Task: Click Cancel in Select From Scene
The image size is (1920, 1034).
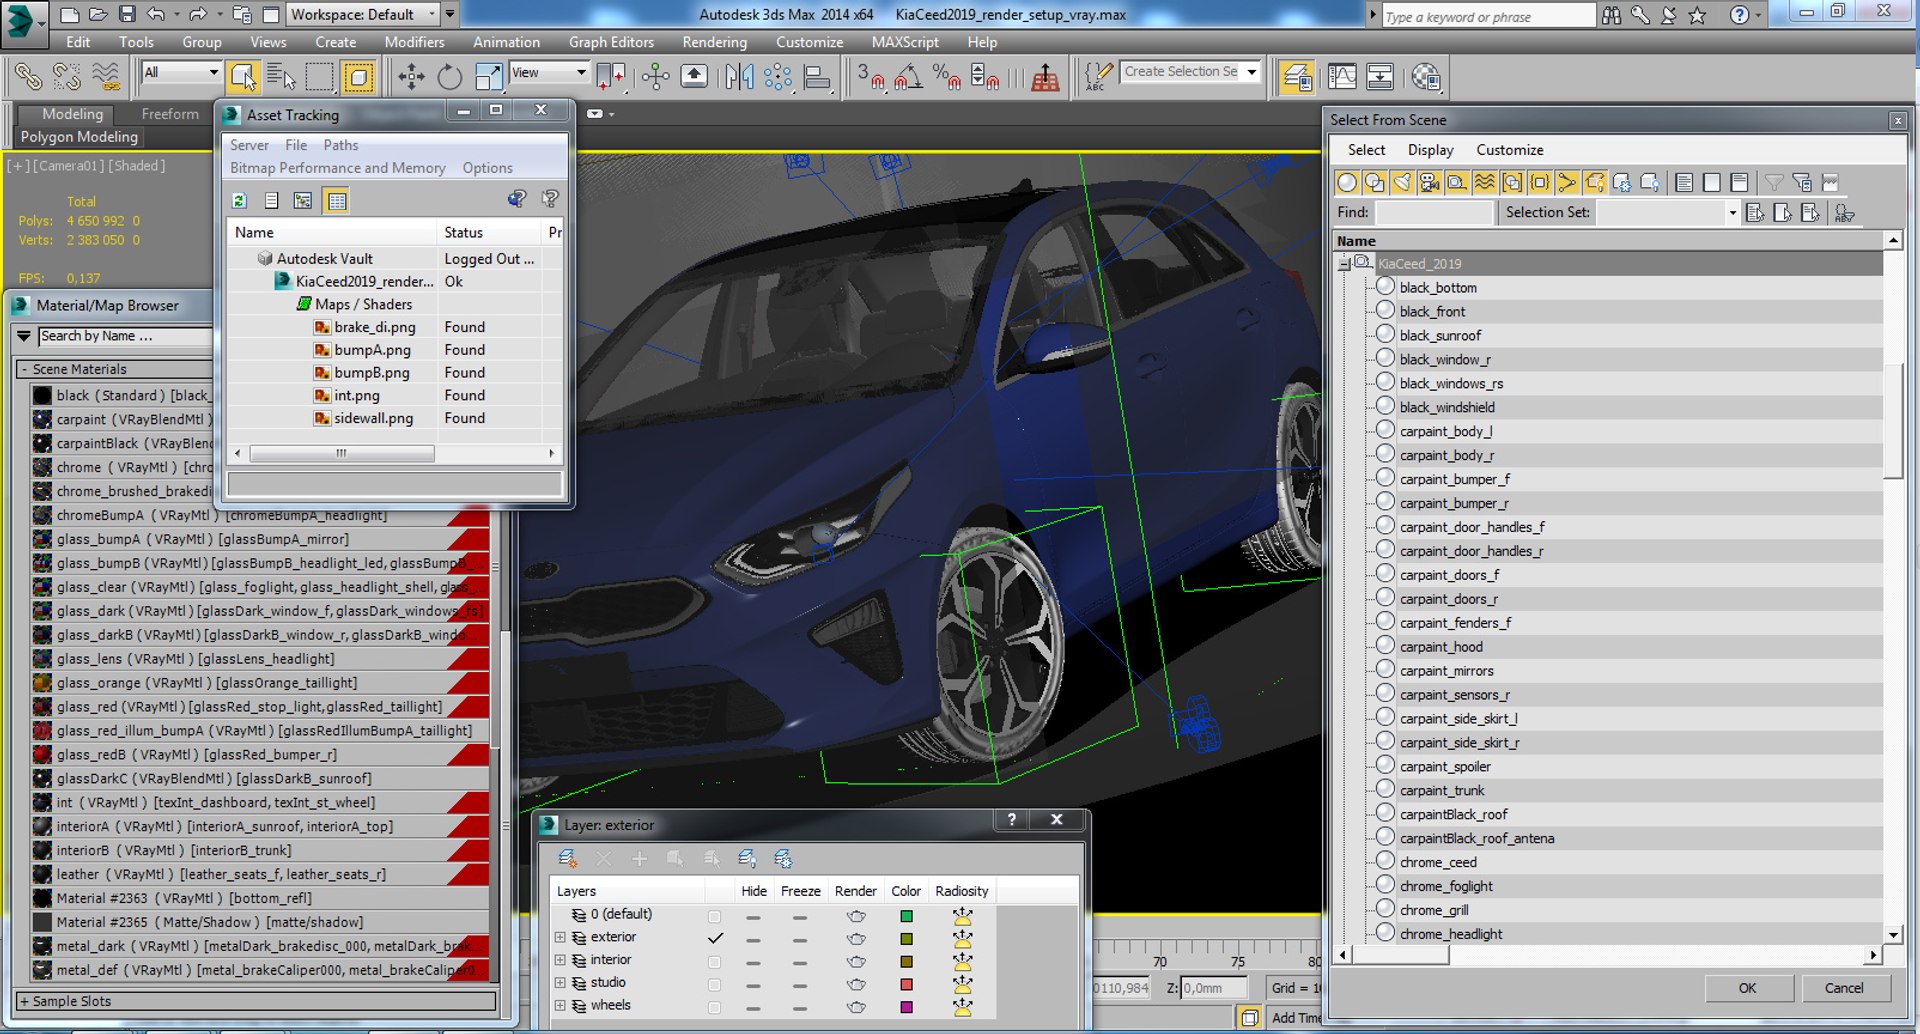Action: click(x=1844, y=988)
